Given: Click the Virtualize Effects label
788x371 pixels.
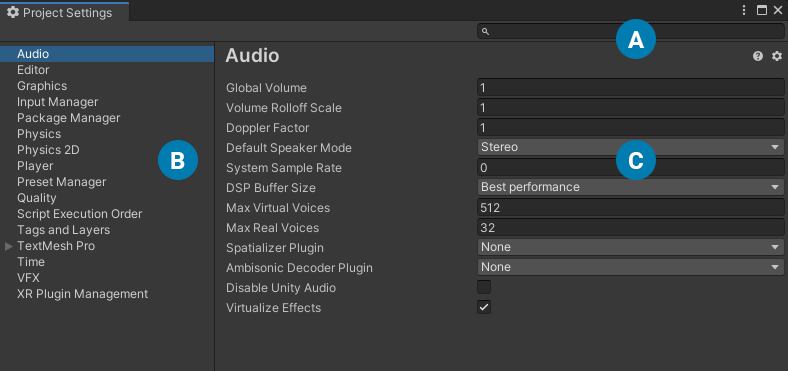Looking at the screenshot, I should click(x=273, y=308).
